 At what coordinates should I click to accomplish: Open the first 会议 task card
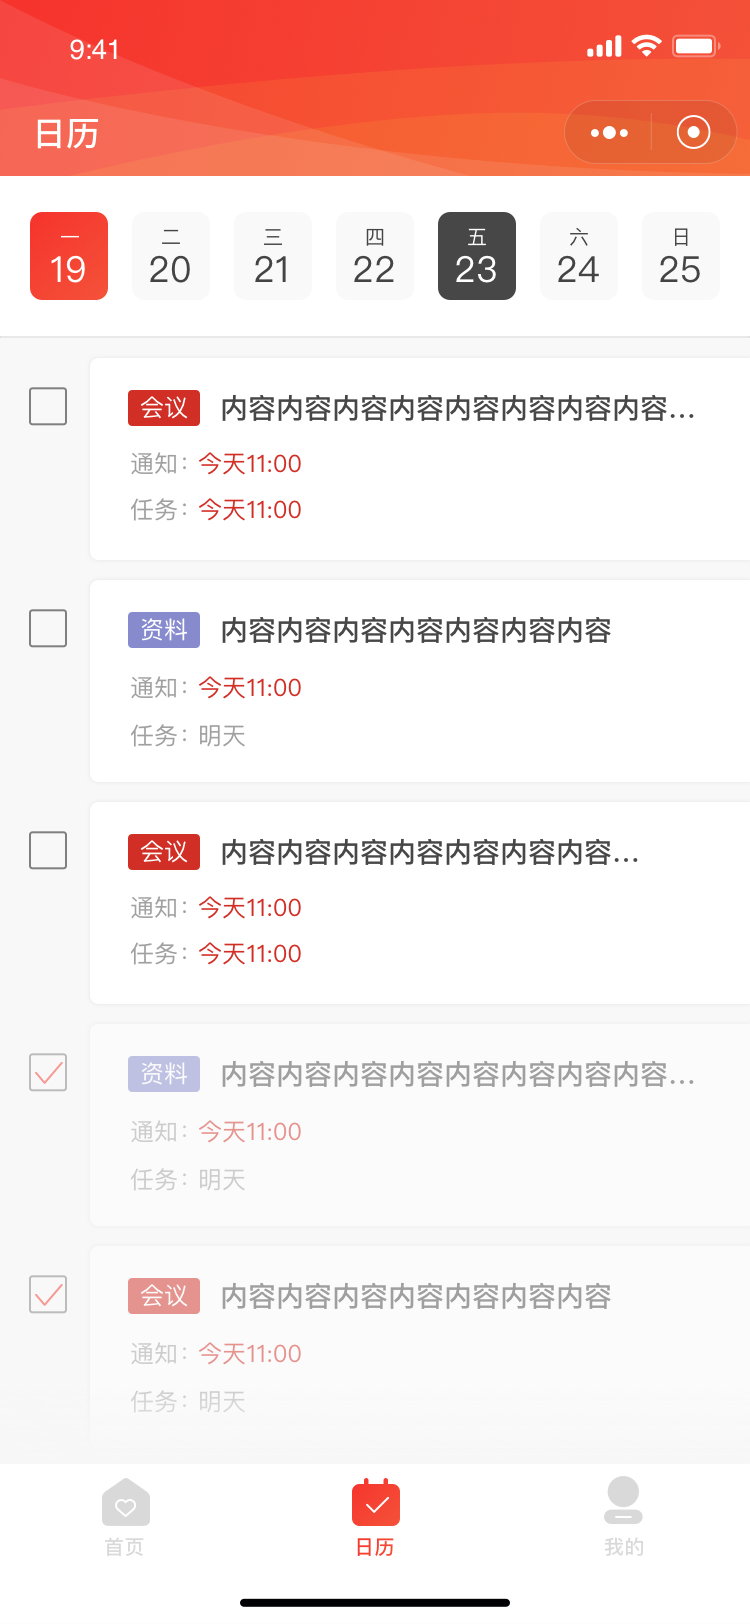420,459
